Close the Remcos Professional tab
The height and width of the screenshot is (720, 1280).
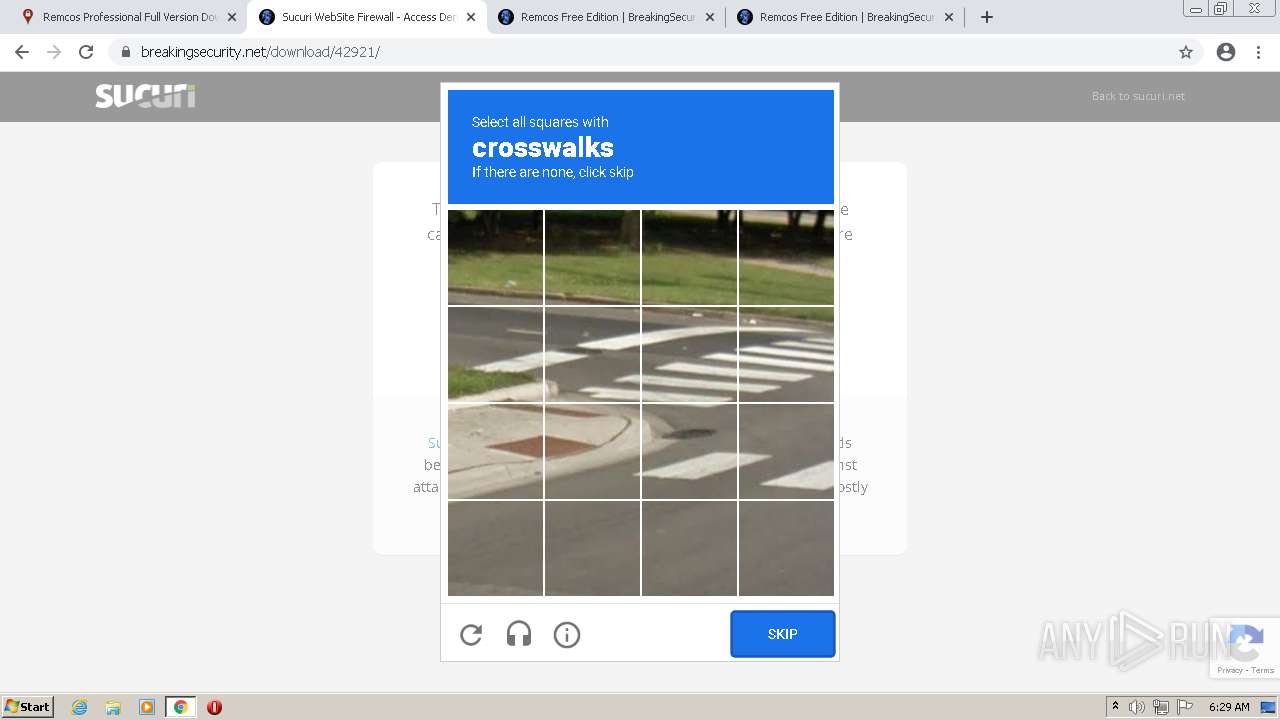232,17
